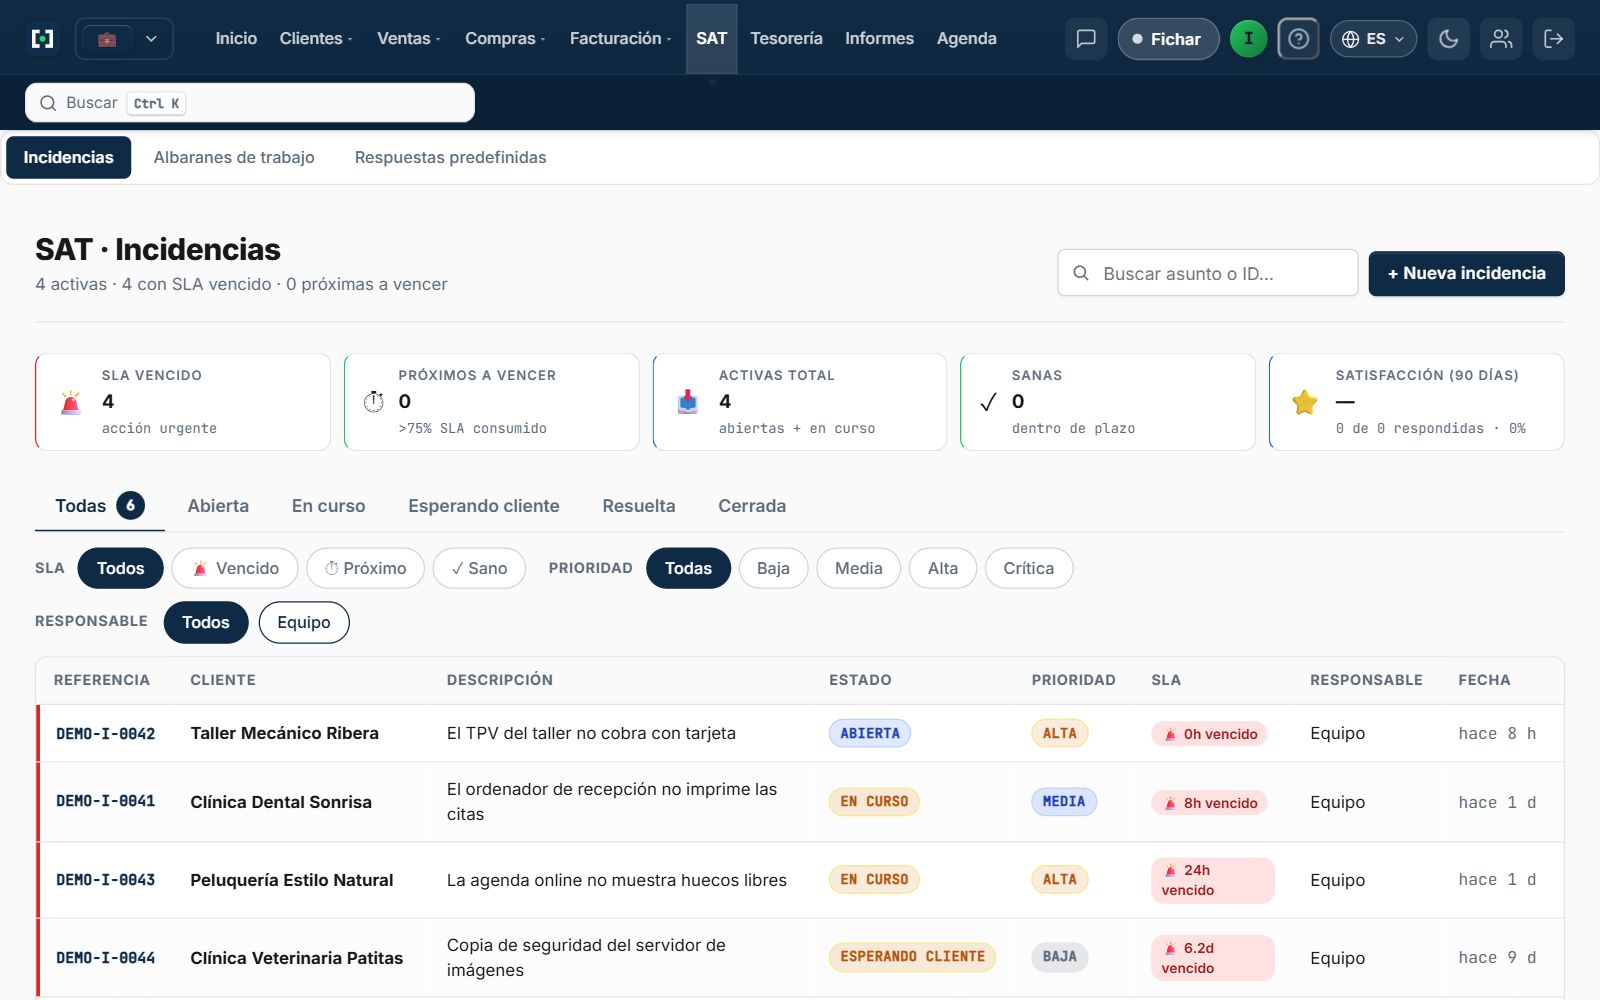Click the logout icon
Image resolution: width=1600 pixels, height=1000 pixels.
coord(1554,39)
